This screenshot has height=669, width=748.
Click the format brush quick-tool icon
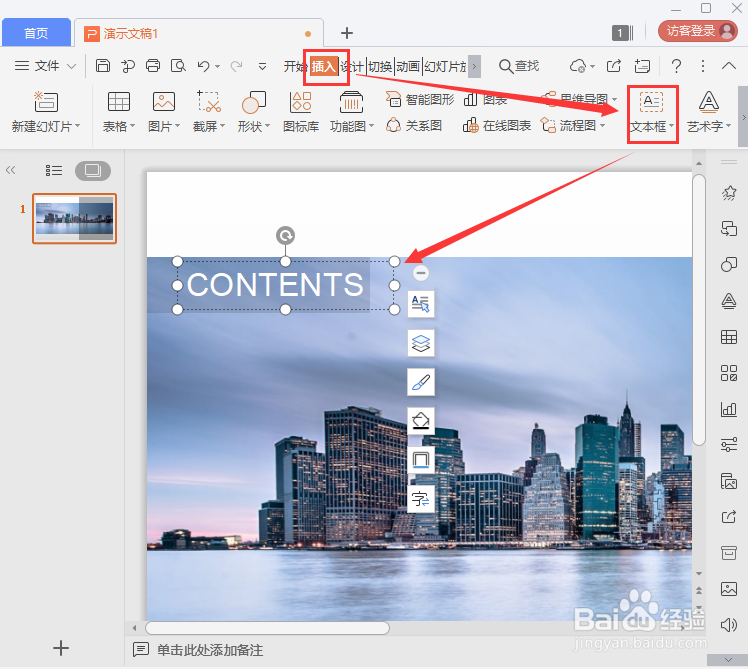pos(421,382)
